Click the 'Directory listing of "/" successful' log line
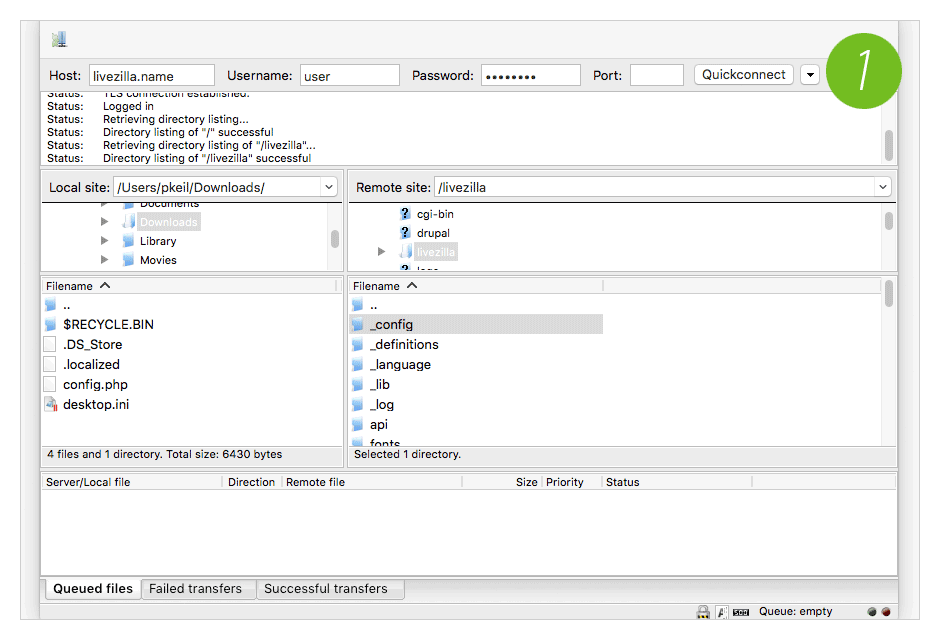 pos(188,132)
